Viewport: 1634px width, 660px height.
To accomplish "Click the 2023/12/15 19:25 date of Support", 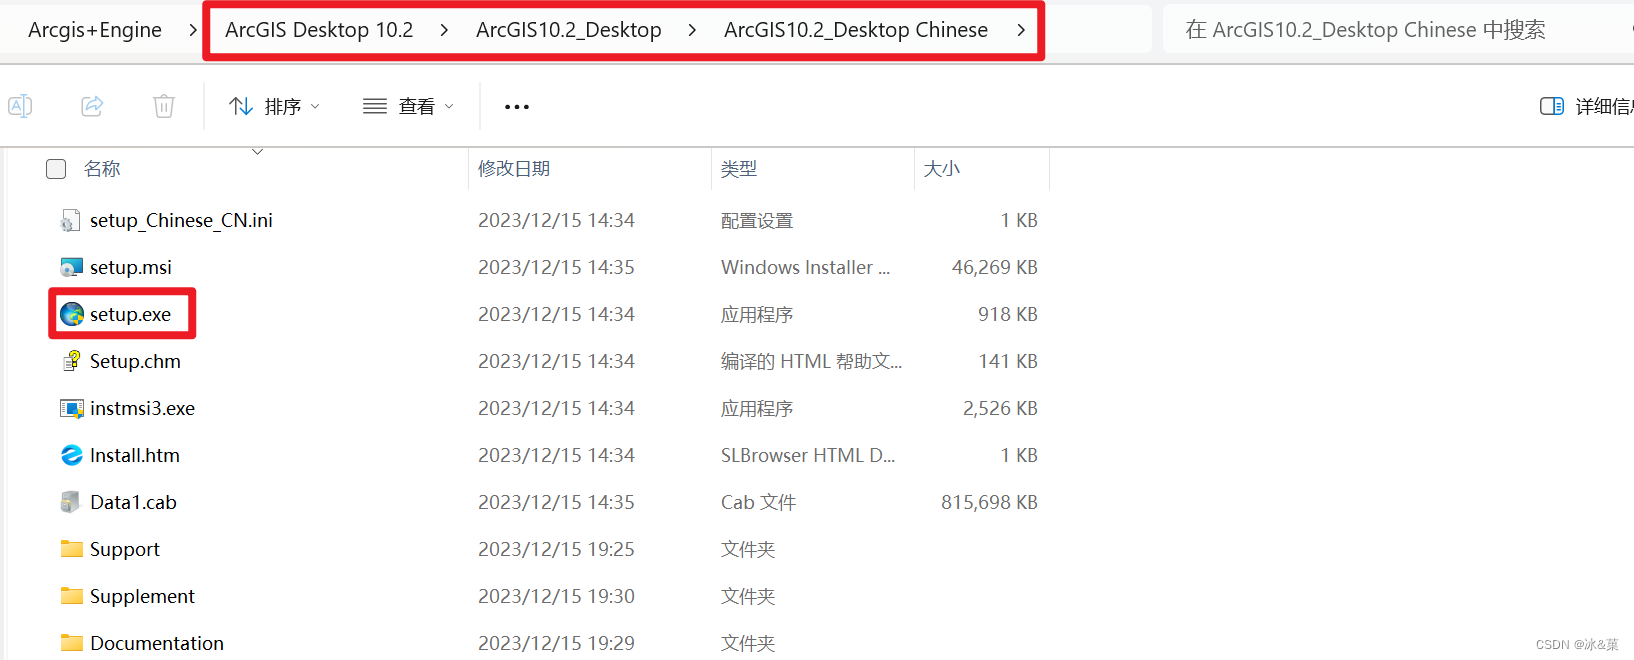I will (556, 549).
